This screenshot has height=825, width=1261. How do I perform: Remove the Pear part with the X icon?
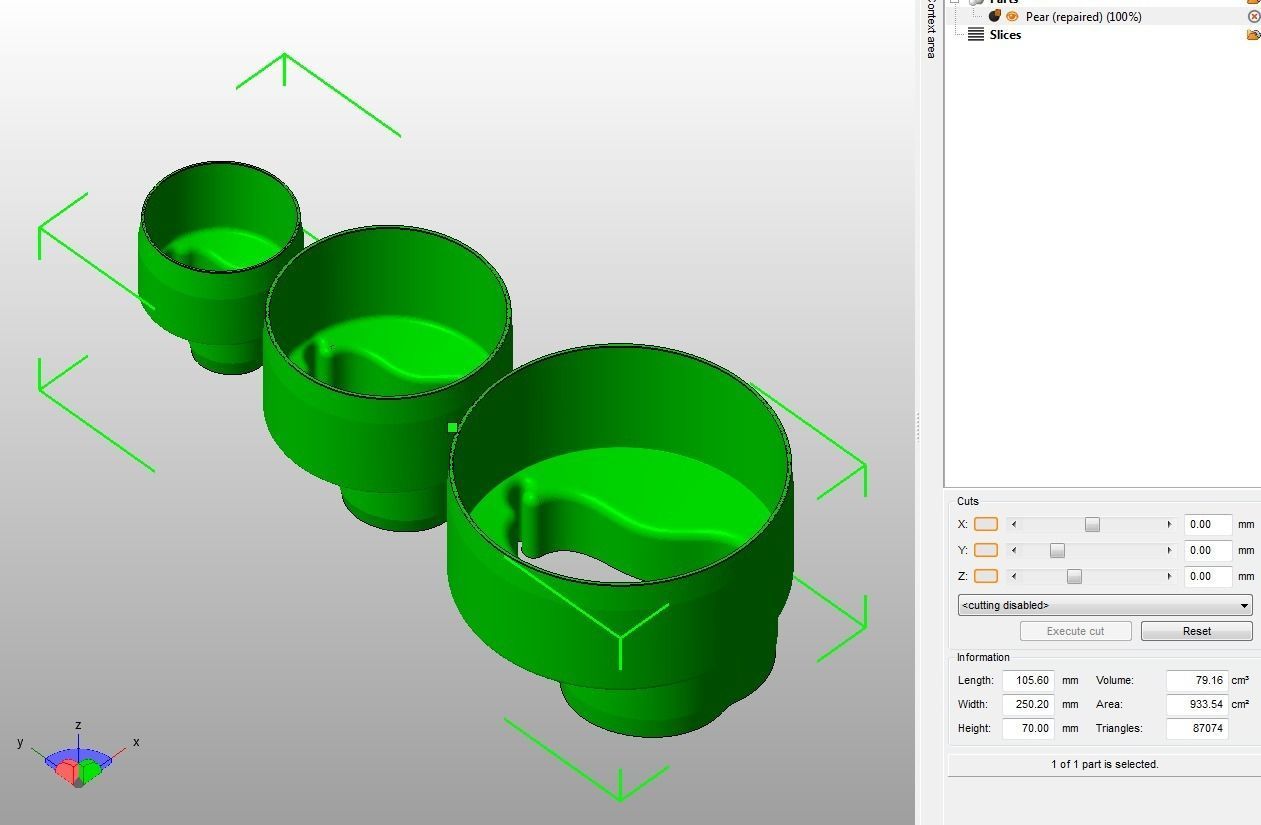pos(1254,17)
